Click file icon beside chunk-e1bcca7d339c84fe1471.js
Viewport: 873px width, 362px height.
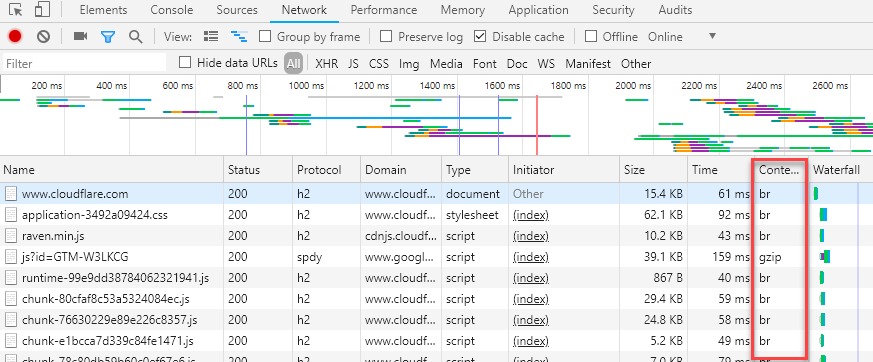coord(11,340)
